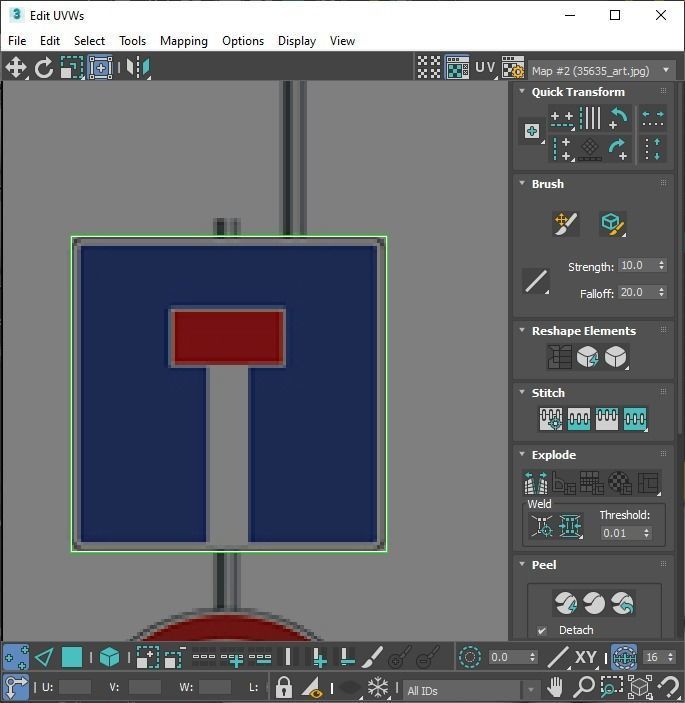Image resolution: width=685 pixels, height=703 pixels.
Task: Click Rotate 90 clockwise icon
Action: pos(619,149)
